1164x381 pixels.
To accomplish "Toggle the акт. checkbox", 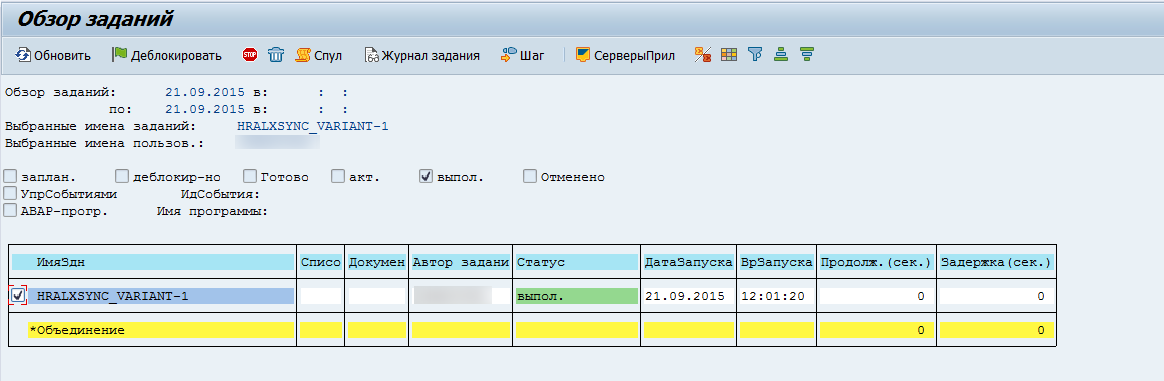I will click(338, 177).
